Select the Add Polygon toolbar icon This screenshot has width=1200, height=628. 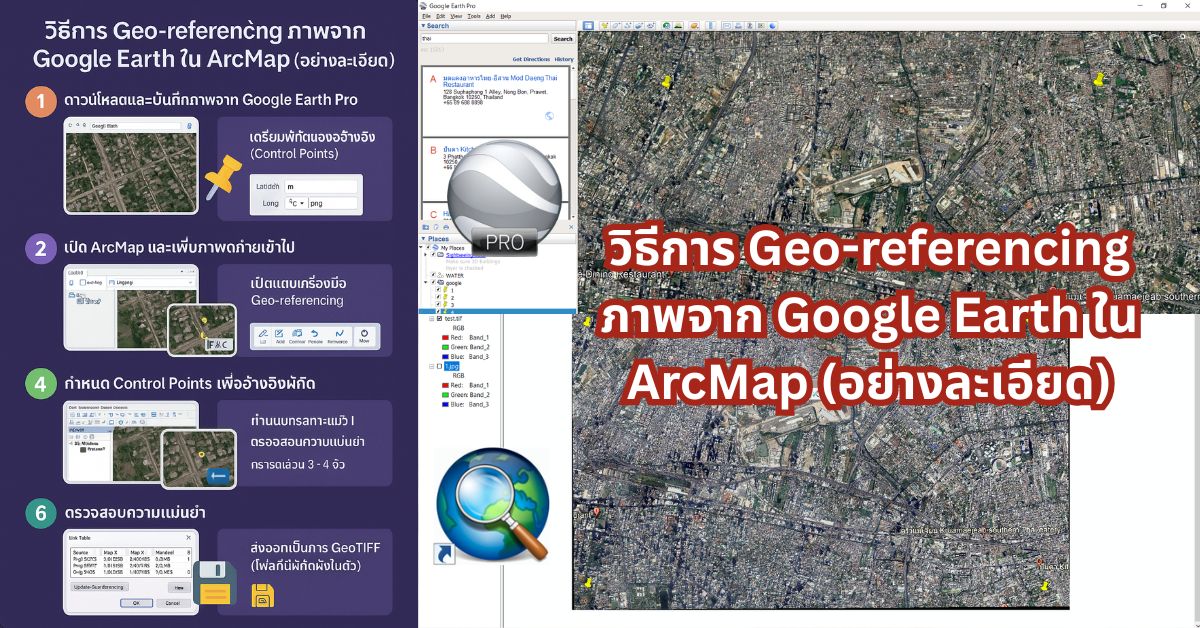pos(616,25)
